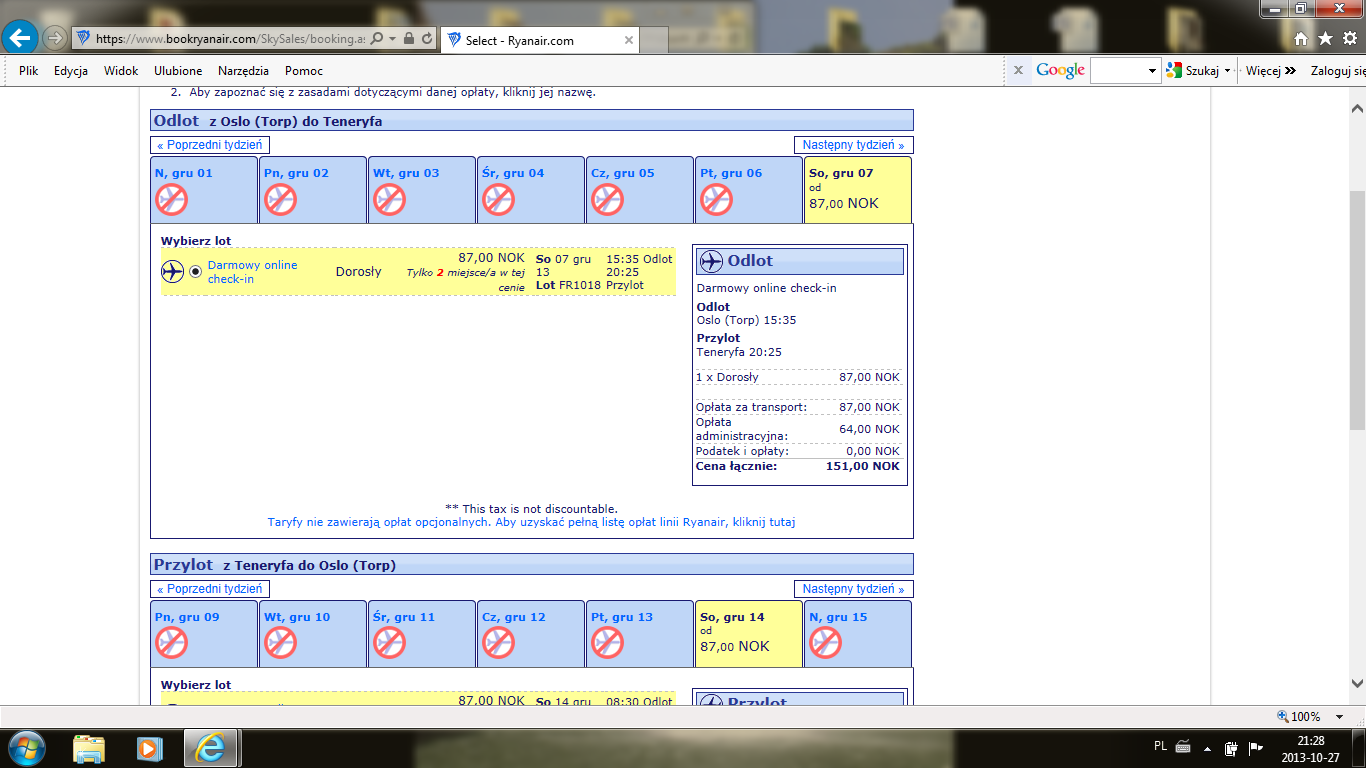
Task: Open the Widok menu
Action: coord(121,71)
